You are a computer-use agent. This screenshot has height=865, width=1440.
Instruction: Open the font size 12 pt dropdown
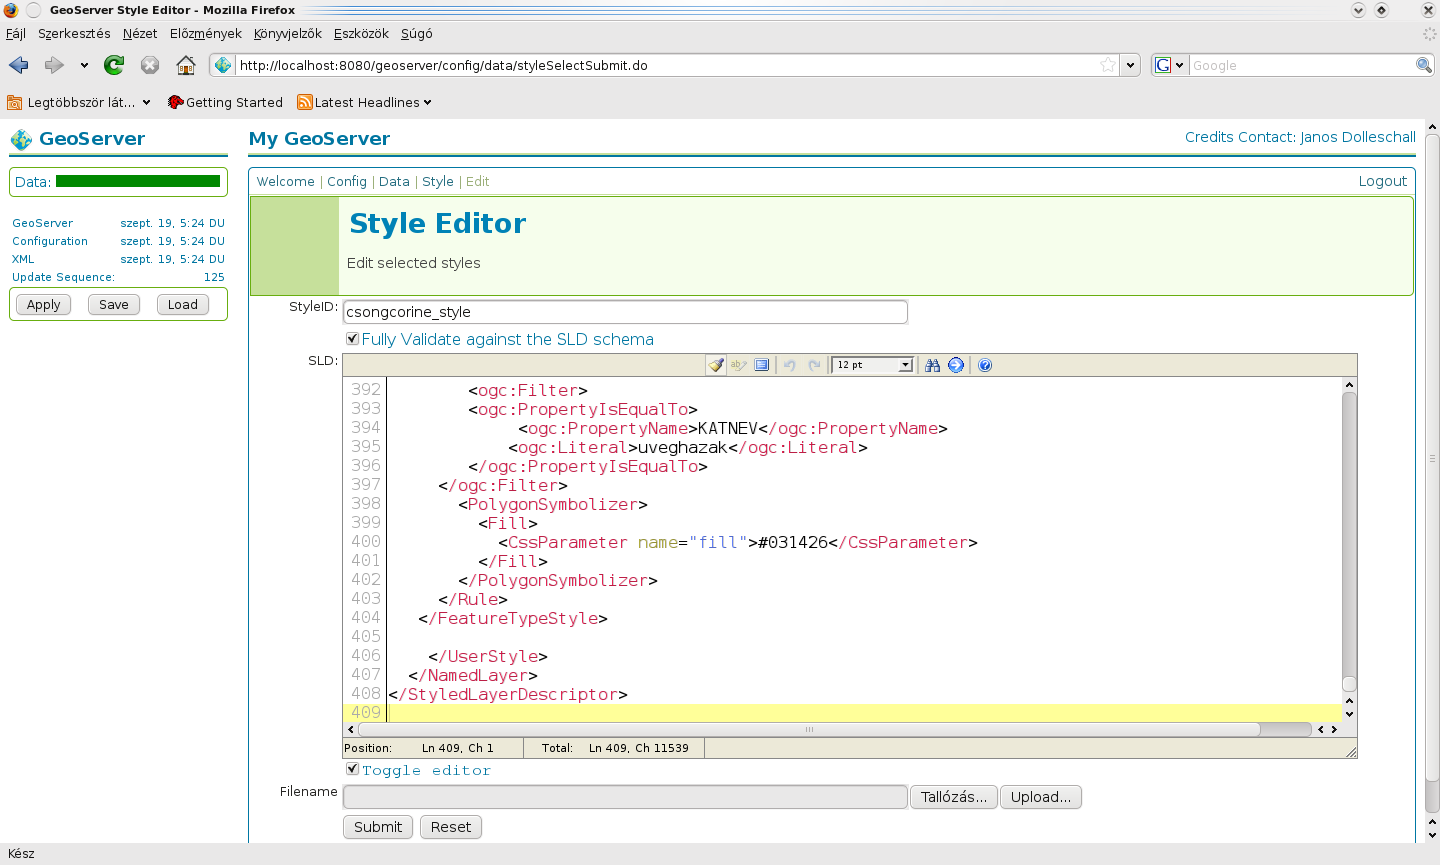(873, 365)
